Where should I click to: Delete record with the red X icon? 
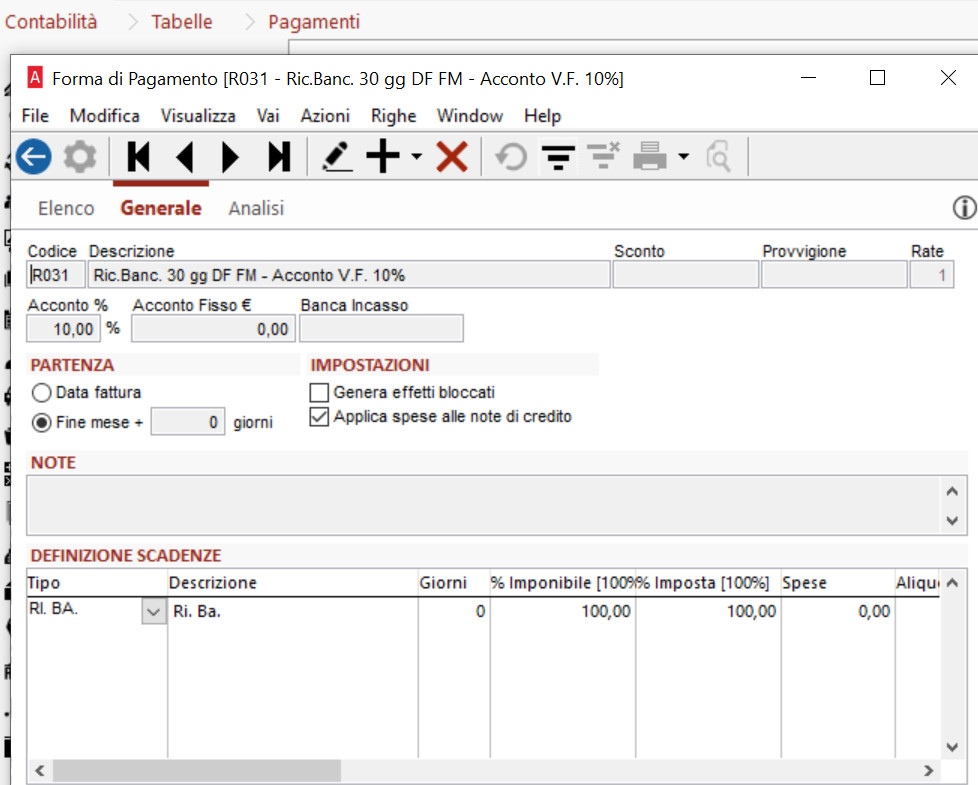coord(452,156)
